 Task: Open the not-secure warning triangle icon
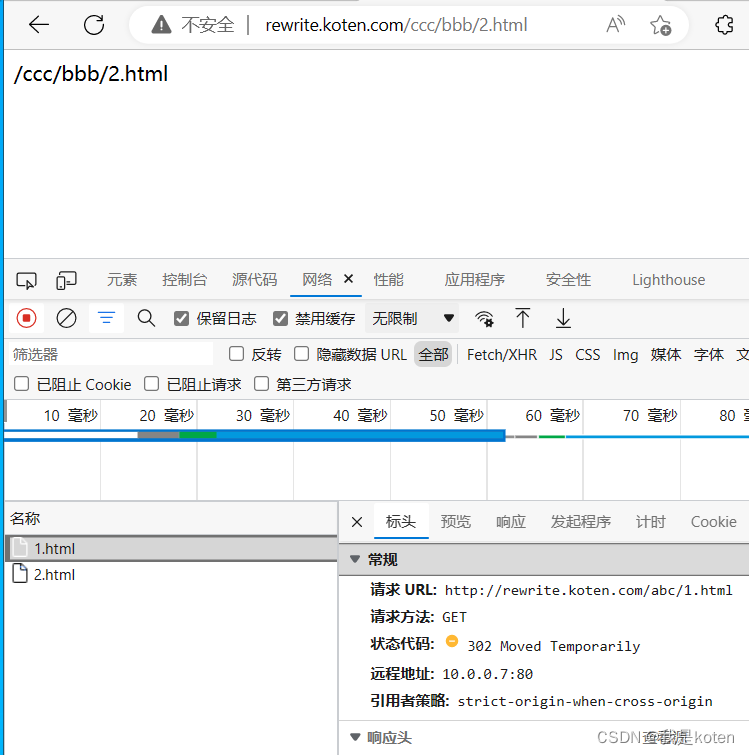tap(161, 25)
